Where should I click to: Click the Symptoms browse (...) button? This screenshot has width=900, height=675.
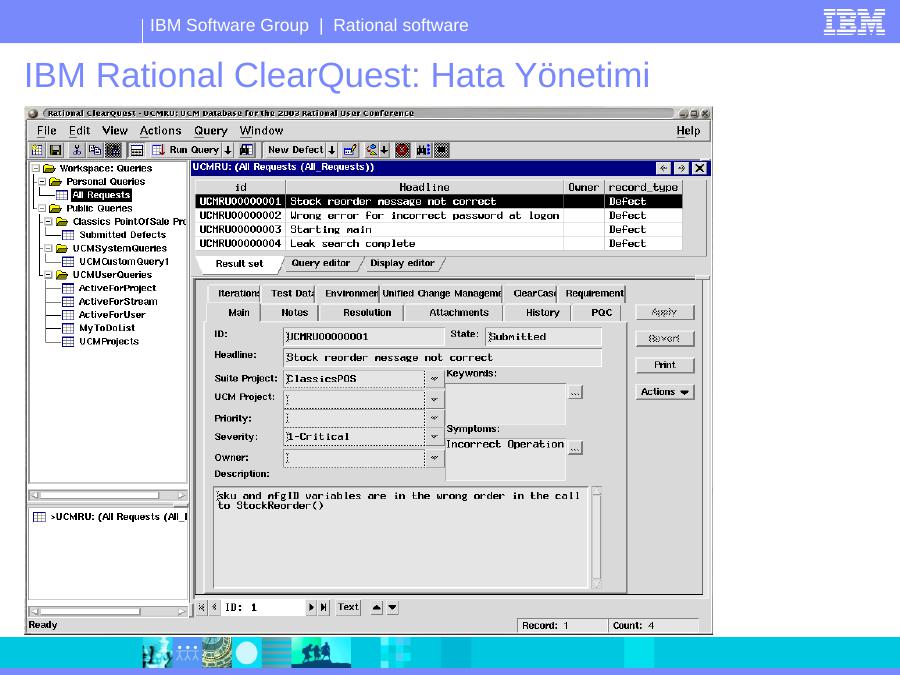click(x=576, y=448)
